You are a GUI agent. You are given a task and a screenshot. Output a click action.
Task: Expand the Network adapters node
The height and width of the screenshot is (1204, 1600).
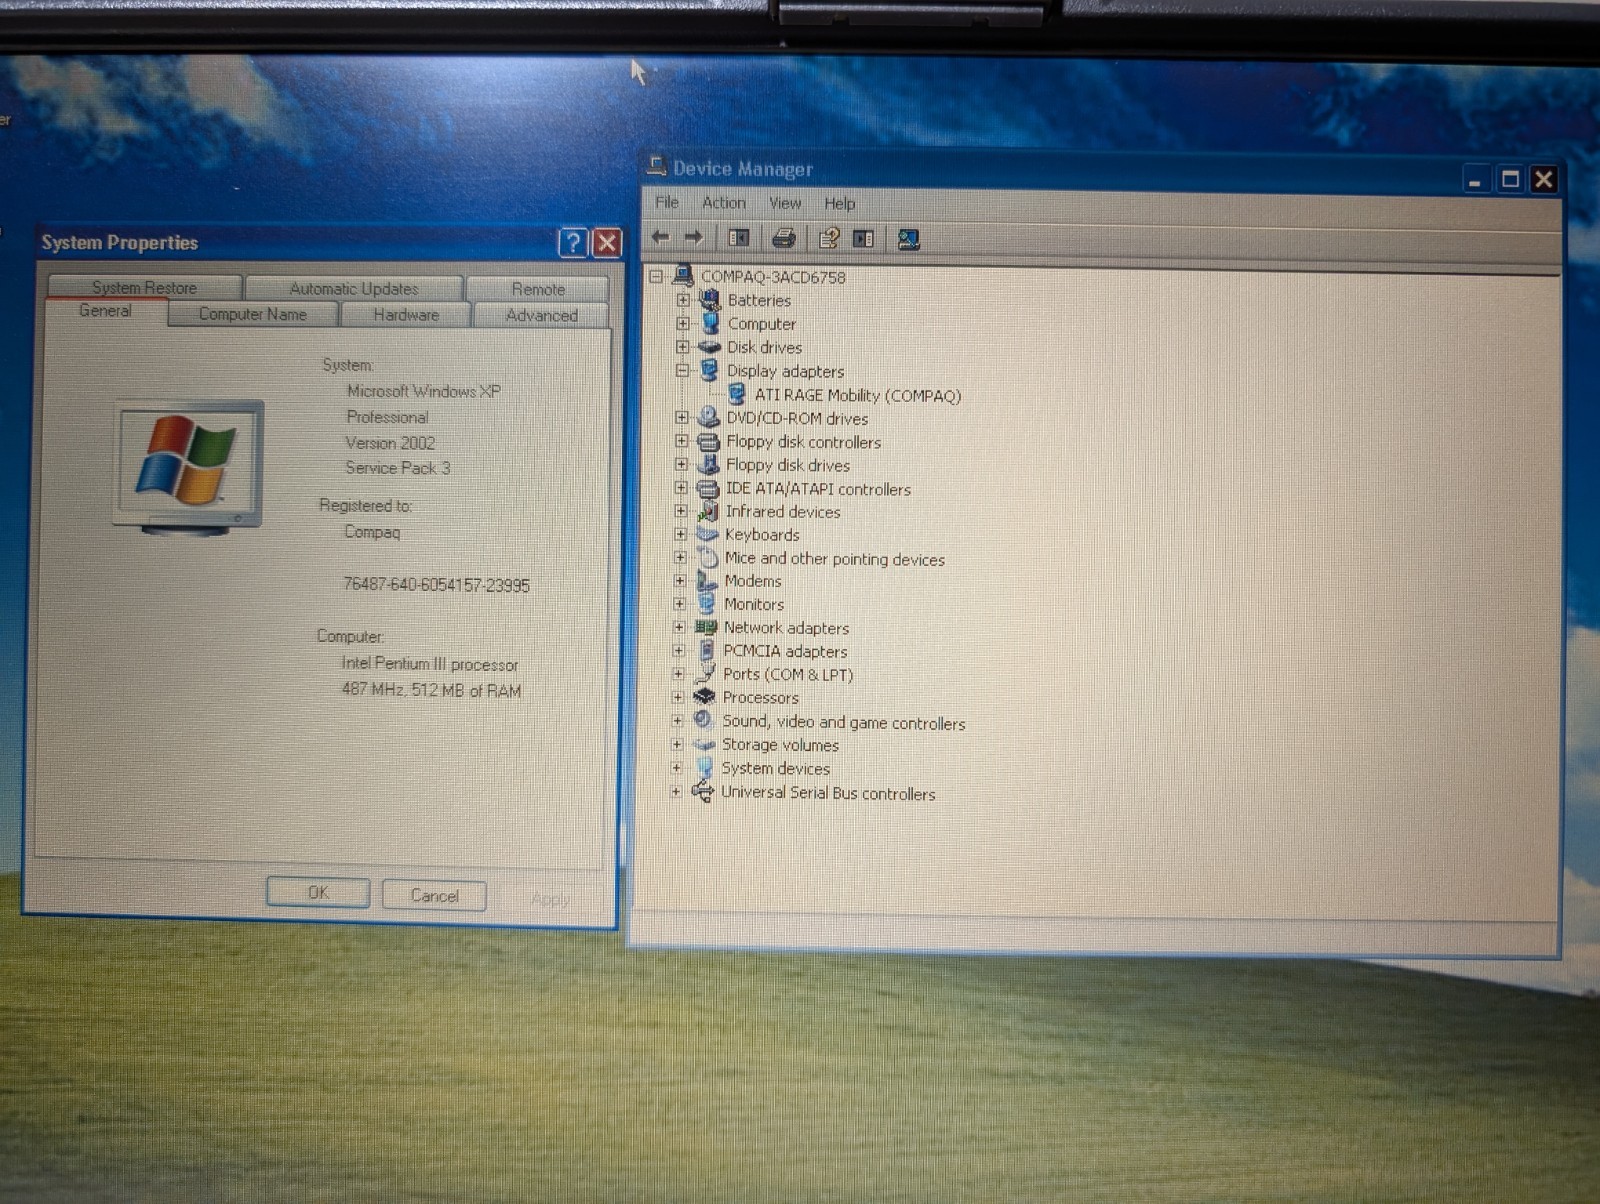(x=679, y=627)
